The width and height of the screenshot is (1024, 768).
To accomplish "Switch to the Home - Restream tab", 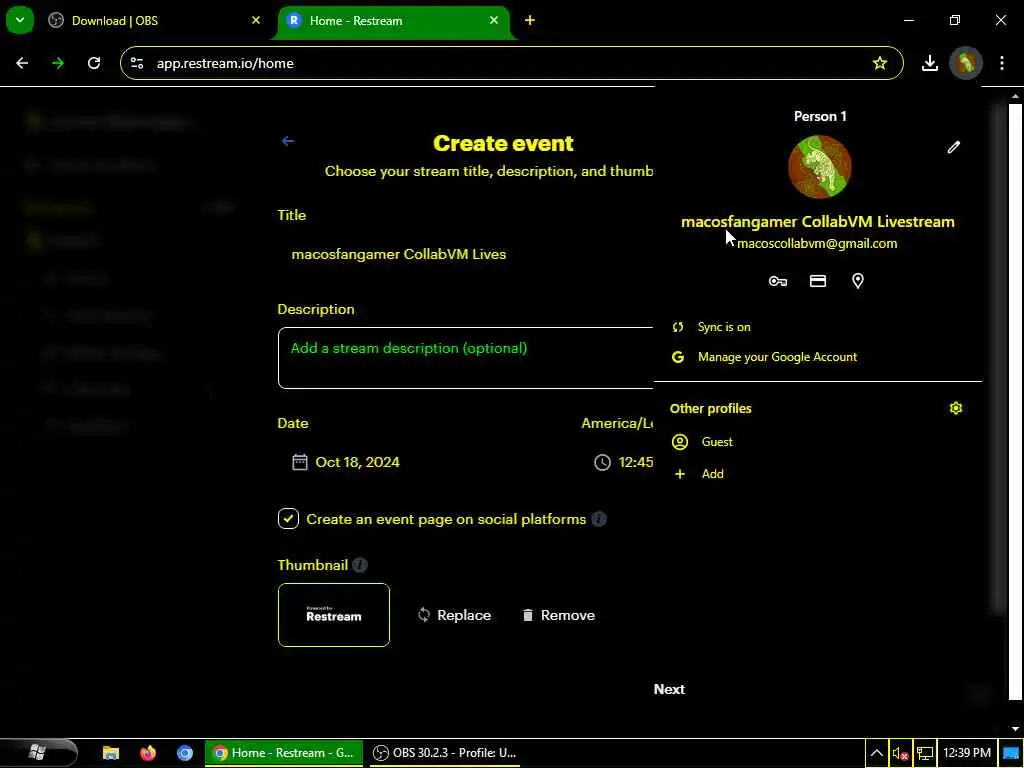I will pos(393,21).
